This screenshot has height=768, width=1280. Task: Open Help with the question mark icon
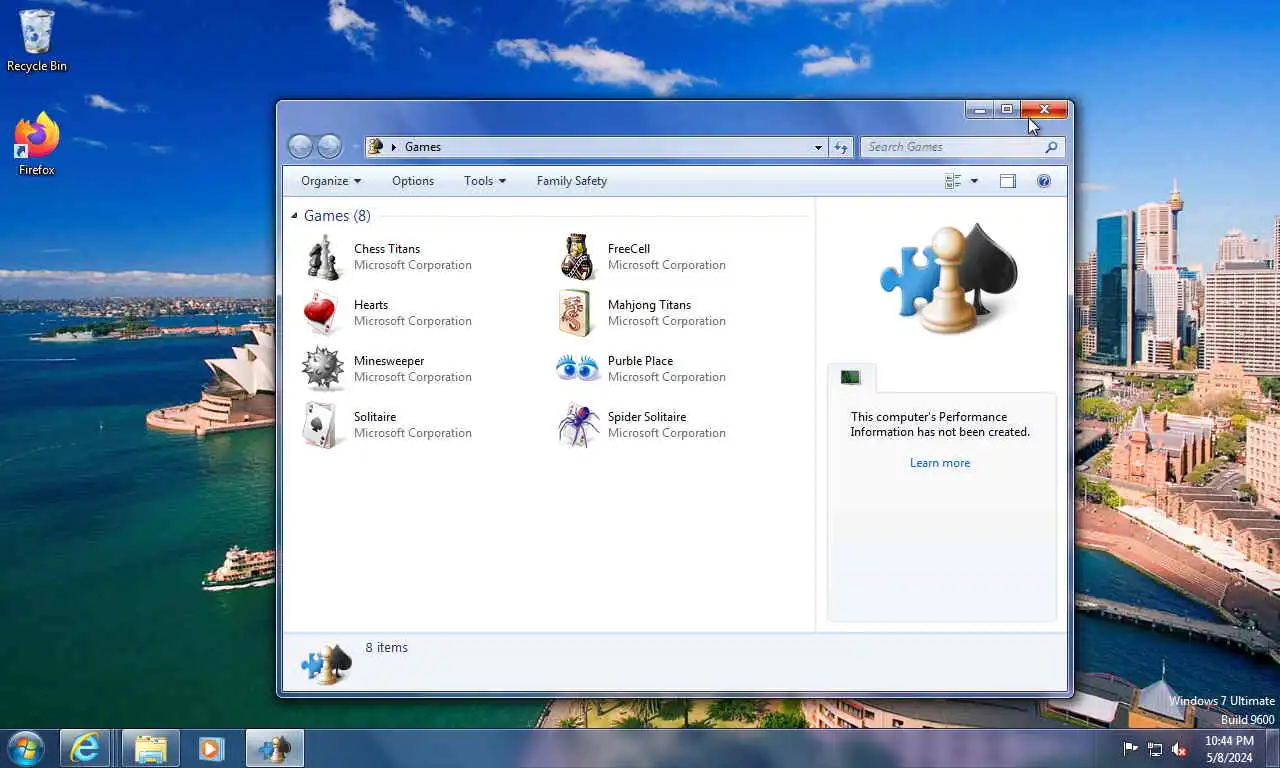coord(1044,181)
